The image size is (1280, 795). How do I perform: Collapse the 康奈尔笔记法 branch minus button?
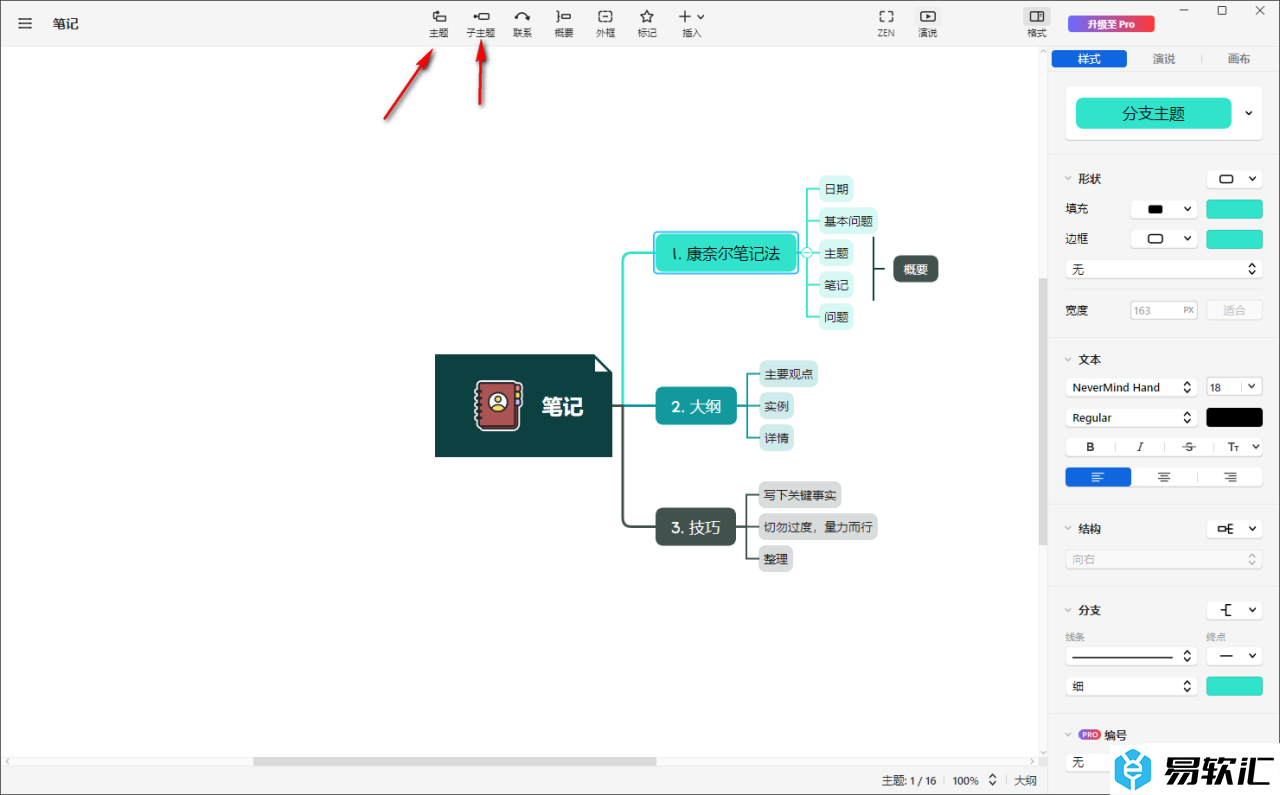[807, 253]
